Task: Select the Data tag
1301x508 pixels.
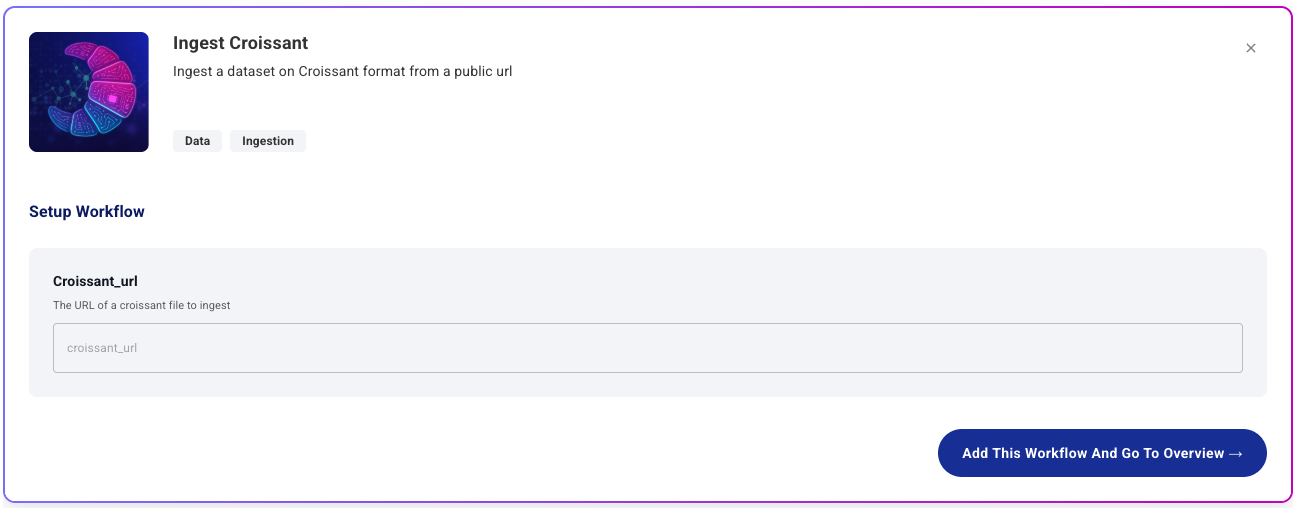Action: 197,141
